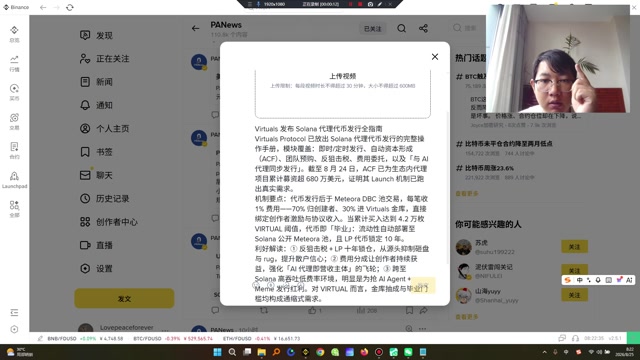
Task: Click the back arrow beside PANews
Action: [x=196, y=28]
